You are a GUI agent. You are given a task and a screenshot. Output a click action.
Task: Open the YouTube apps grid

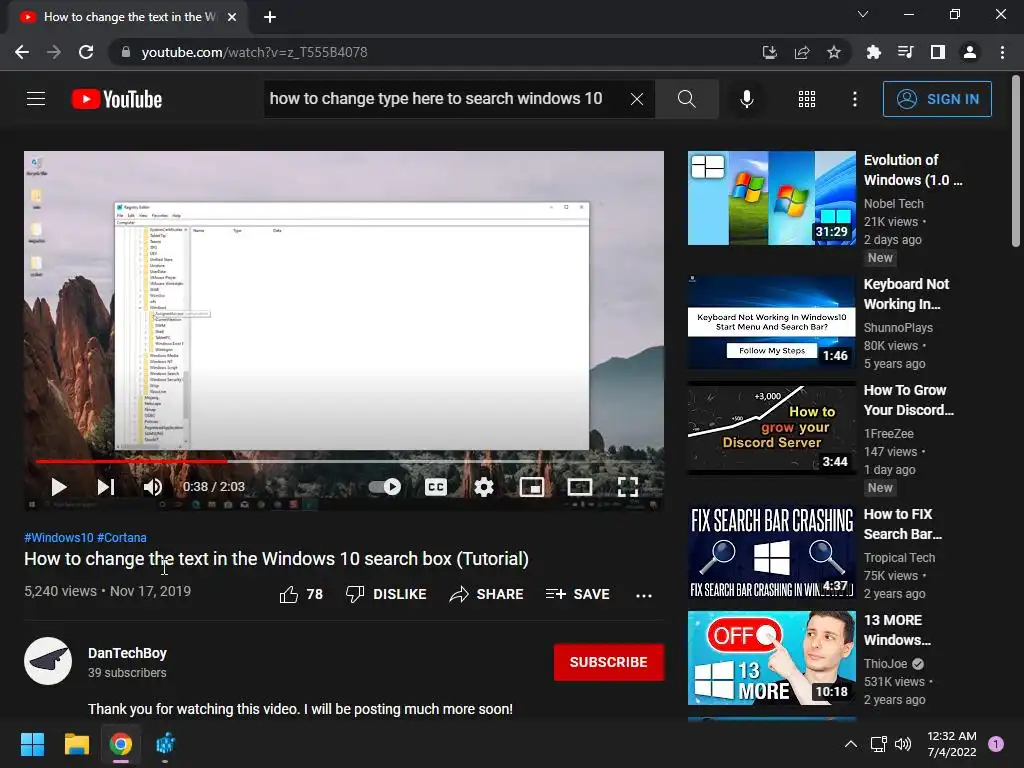pyautogui.click(x=807, y=99)
